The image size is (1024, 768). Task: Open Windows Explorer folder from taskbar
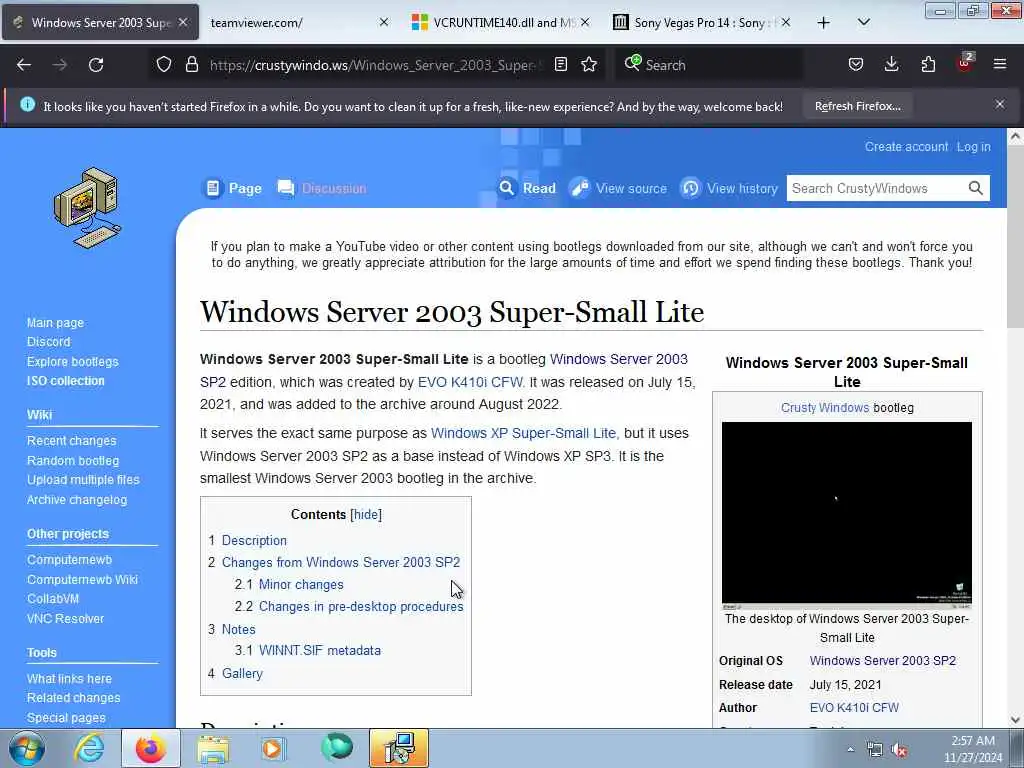[213, 748]
